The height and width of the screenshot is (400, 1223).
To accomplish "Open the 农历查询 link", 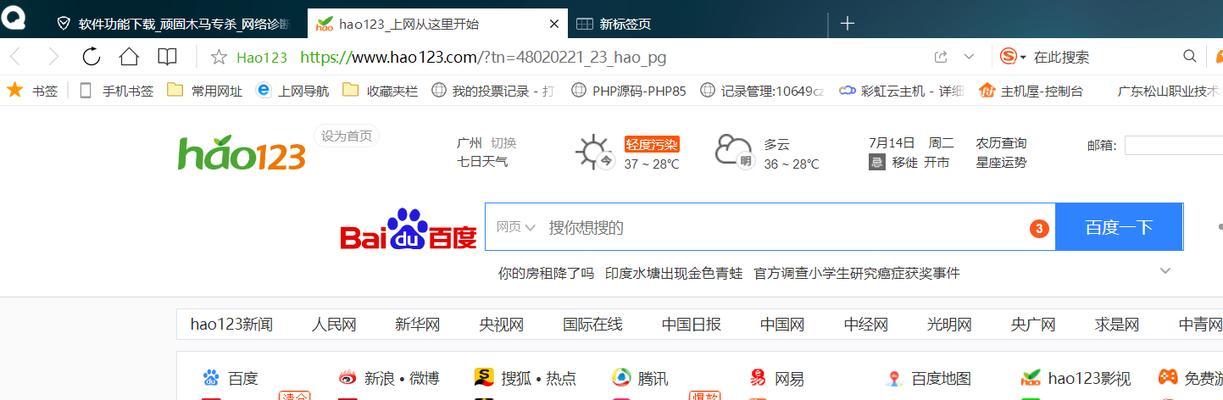I will point(1001,143).
